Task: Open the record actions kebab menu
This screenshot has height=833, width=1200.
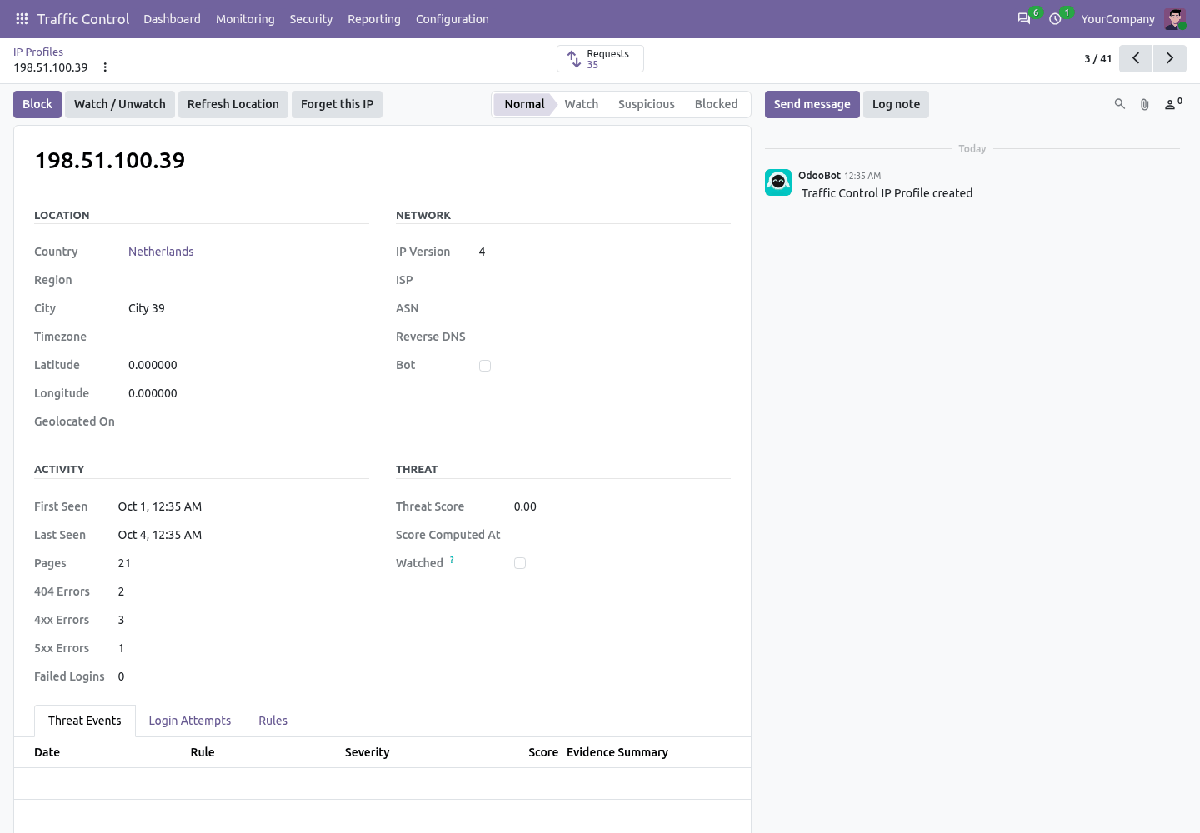Action: (105, 68)
